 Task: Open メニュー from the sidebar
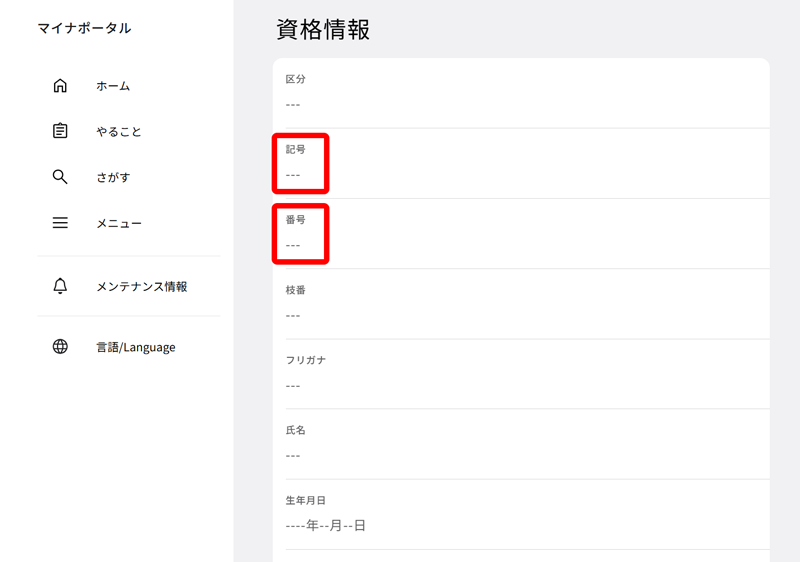click(x=119, y=224)
